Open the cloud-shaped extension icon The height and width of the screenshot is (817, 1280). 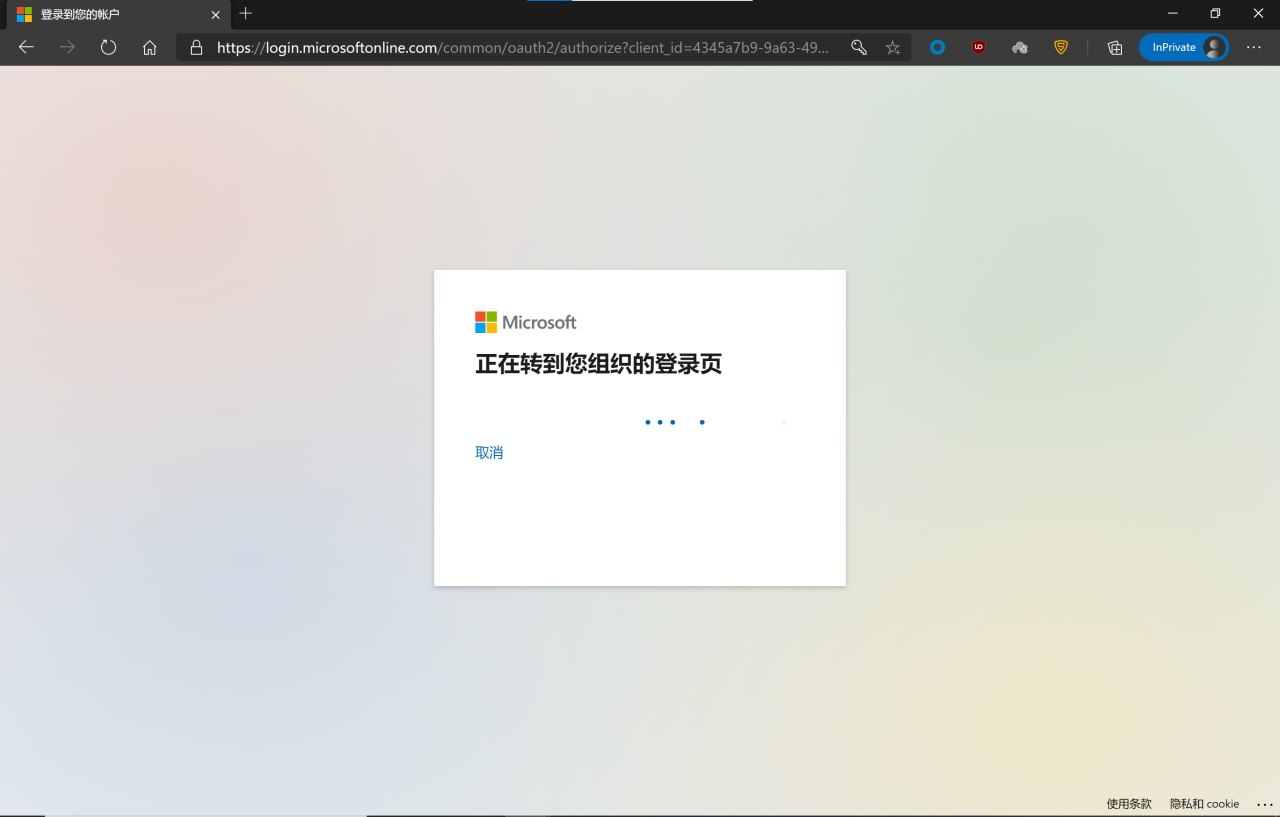coord(1020,47)
